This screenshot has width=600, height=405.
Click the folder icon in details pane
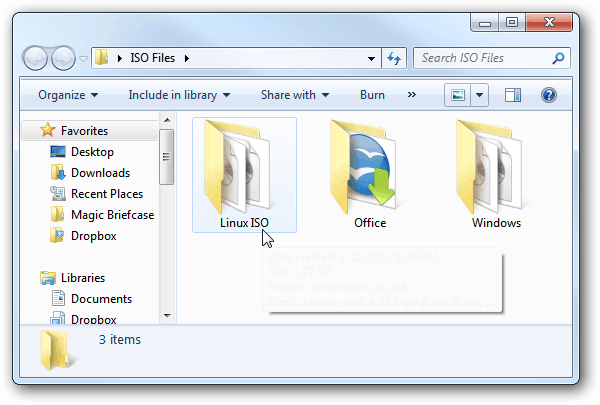coord(57,350)
